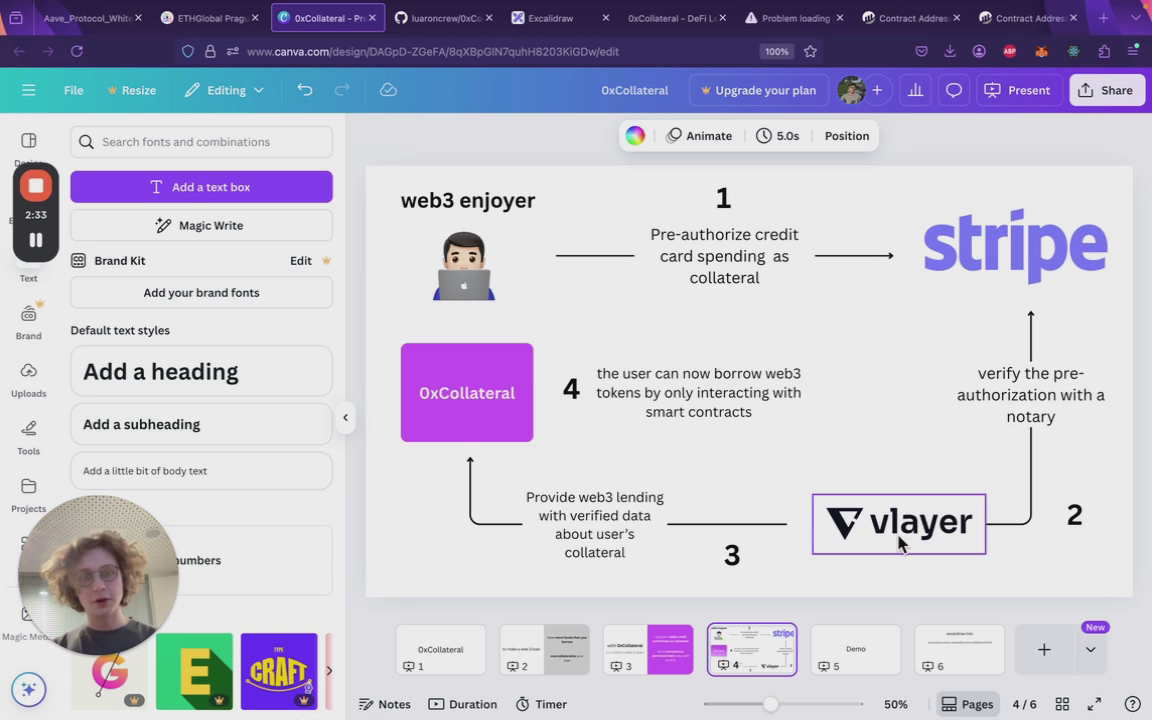Click Upgrade your plan button
The height and width of the screenshot is (720, 1152).
click(x=758, y=90)
